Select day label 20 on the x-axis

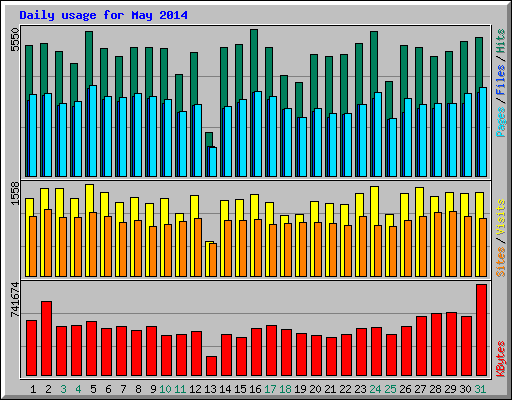click(x=315, y=389)
